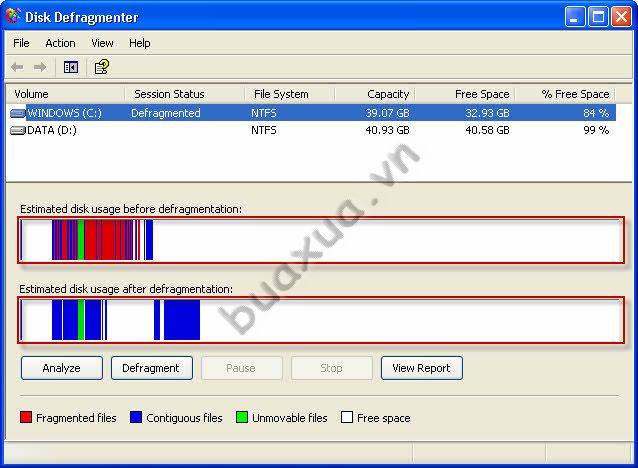Open the Action menu
The height and width of the screenshot is (468, 638).
(x=60, y=43)
